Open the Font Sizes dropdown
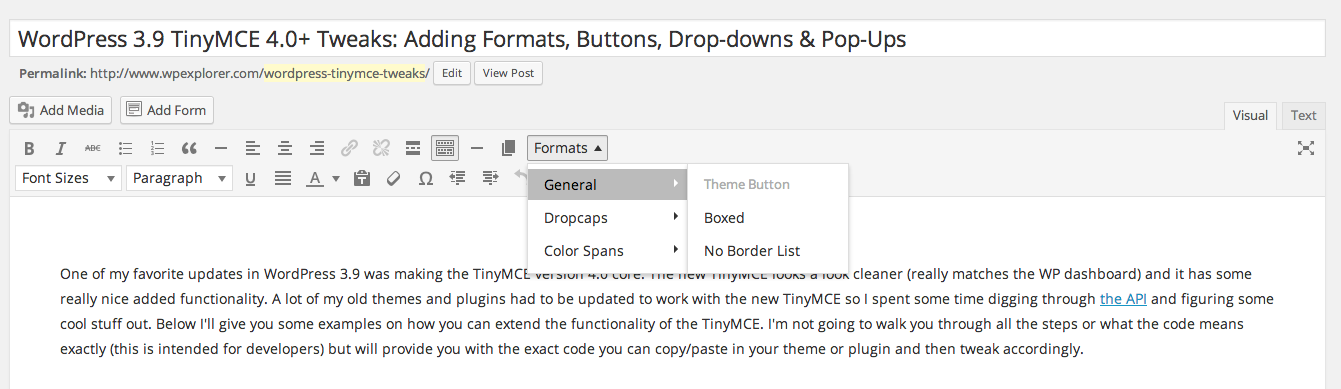 (x=69, y=178)
